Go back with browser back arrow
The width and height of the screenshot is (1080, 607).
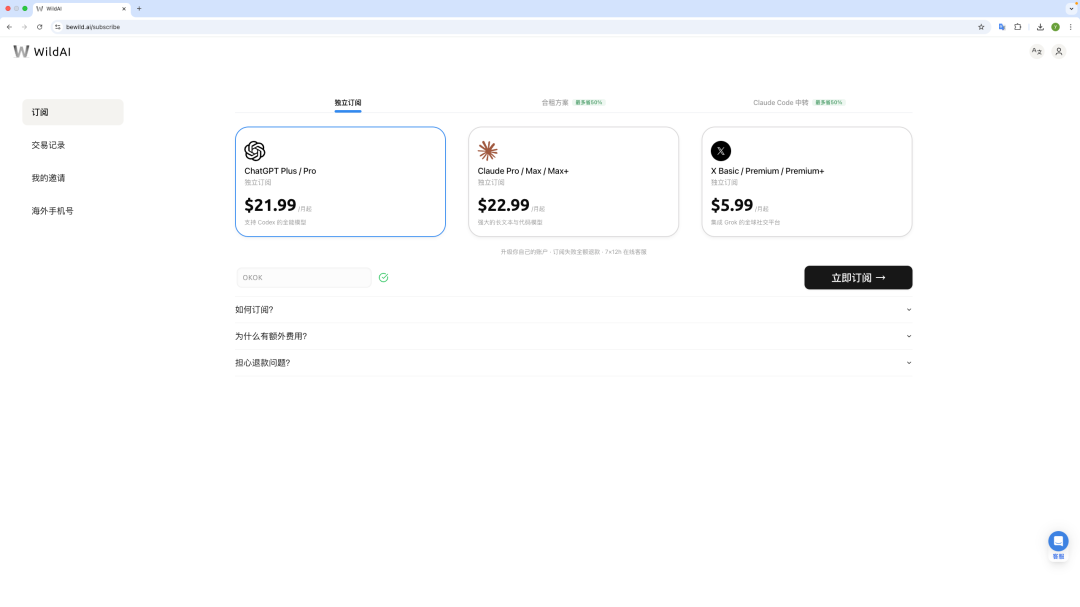[x=9, y=27]
